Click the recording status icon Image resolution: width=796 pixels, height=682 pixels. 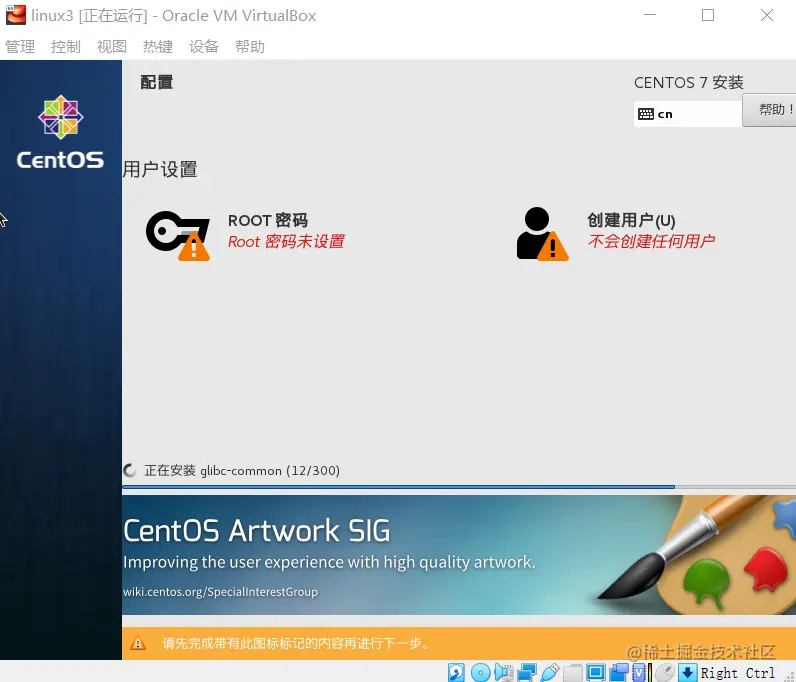tap(619, 672)
